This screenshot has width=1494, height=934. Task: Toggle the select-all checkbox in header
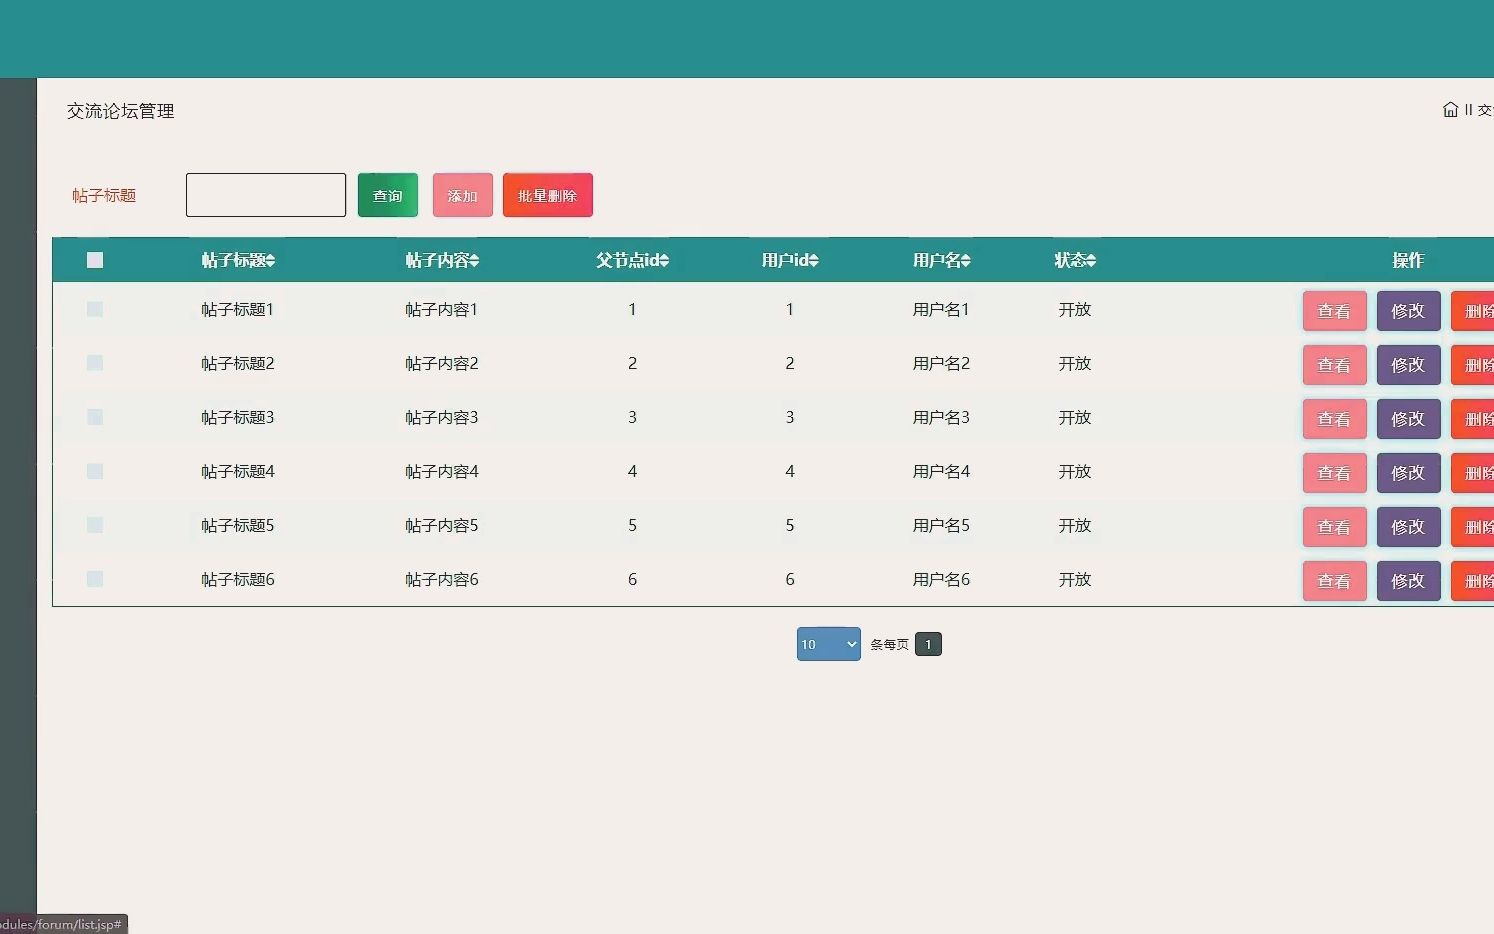point(95,260)
